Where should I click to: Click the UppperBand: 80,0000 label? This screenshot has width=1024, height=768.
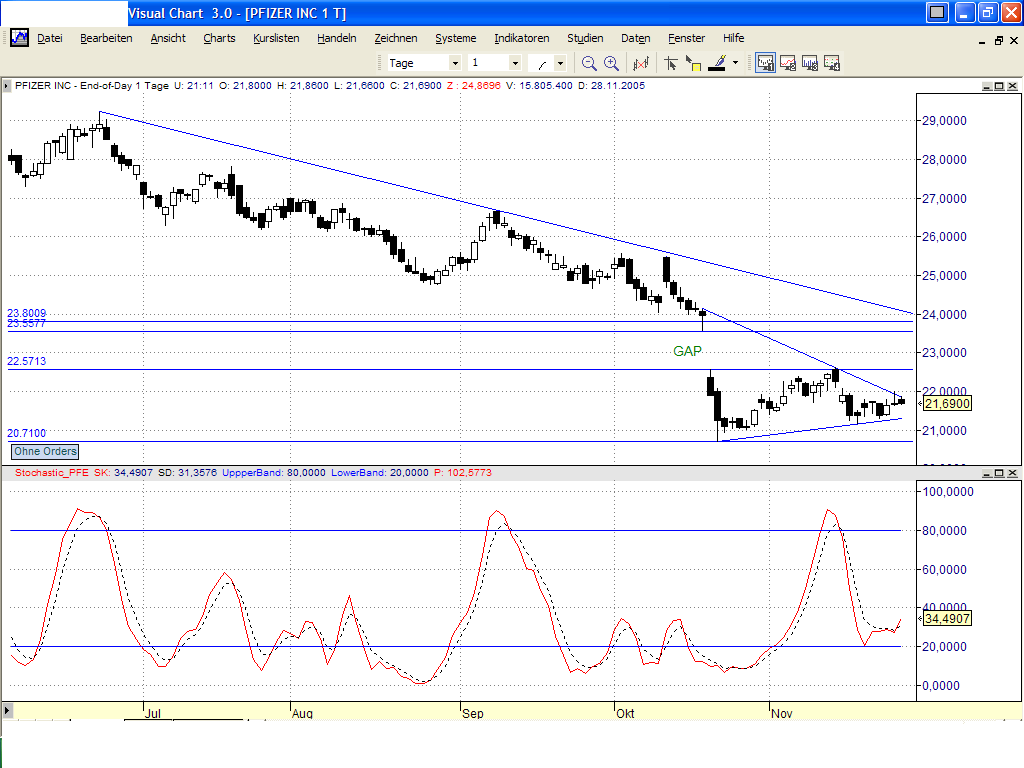tap(274, 473)
